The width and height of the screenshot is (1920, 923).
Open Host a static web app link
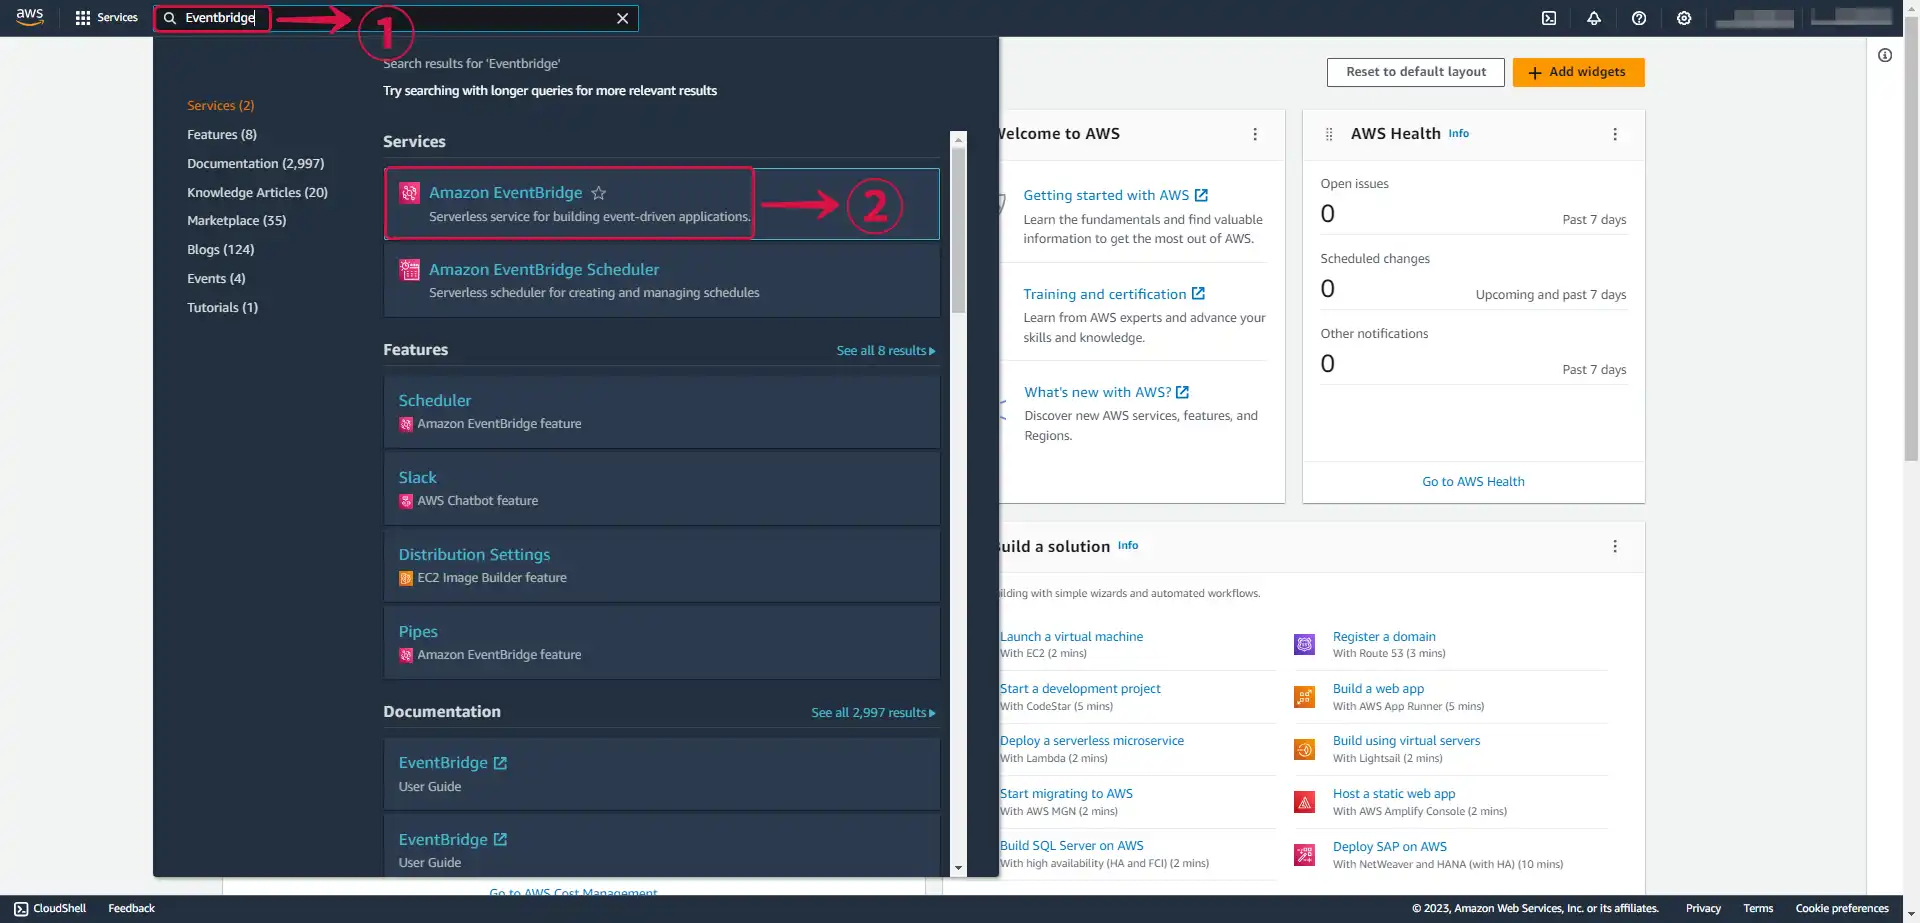pyautogui.click(x=1394, y=794)
